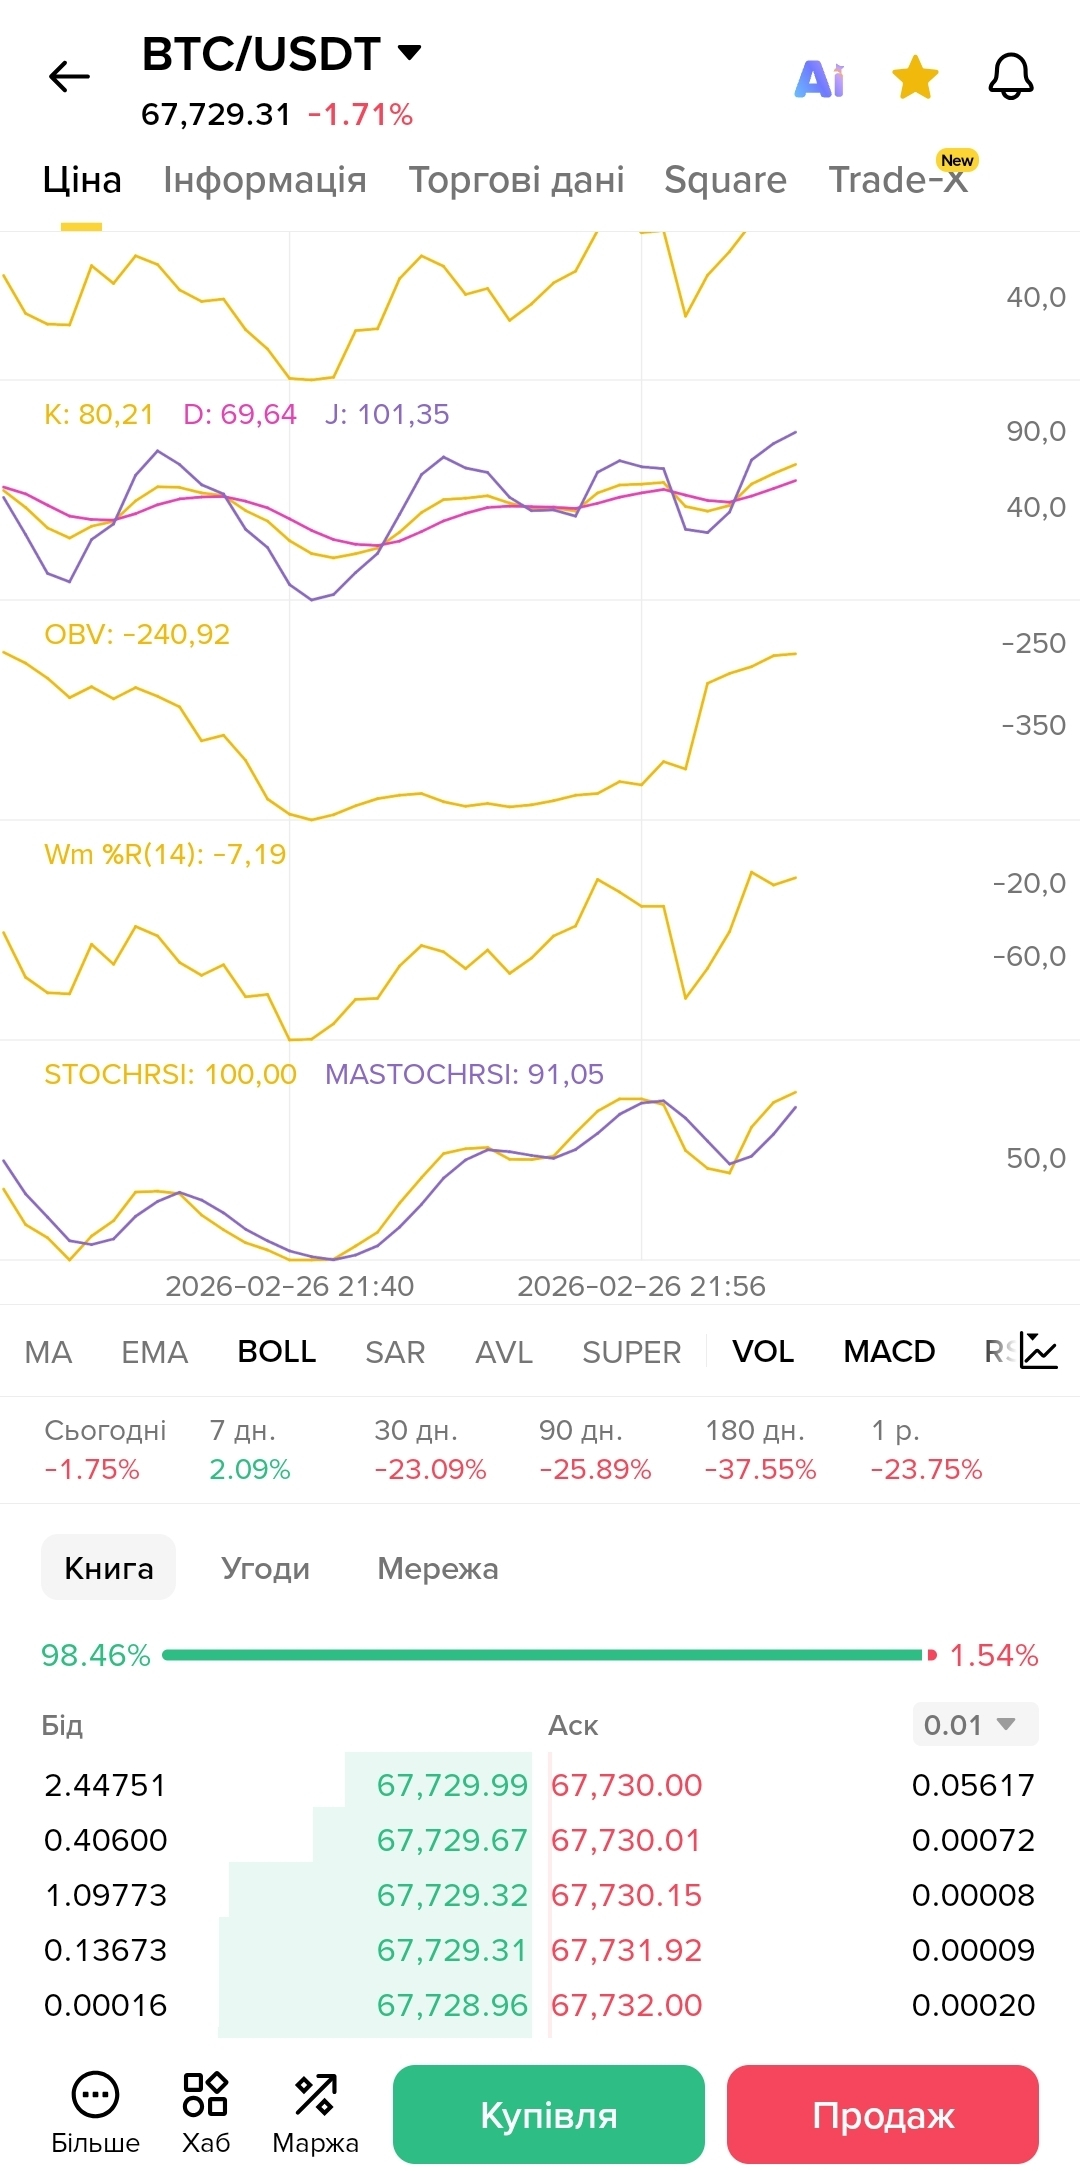Switch to the Інформація tab

[x=265, y=180]
